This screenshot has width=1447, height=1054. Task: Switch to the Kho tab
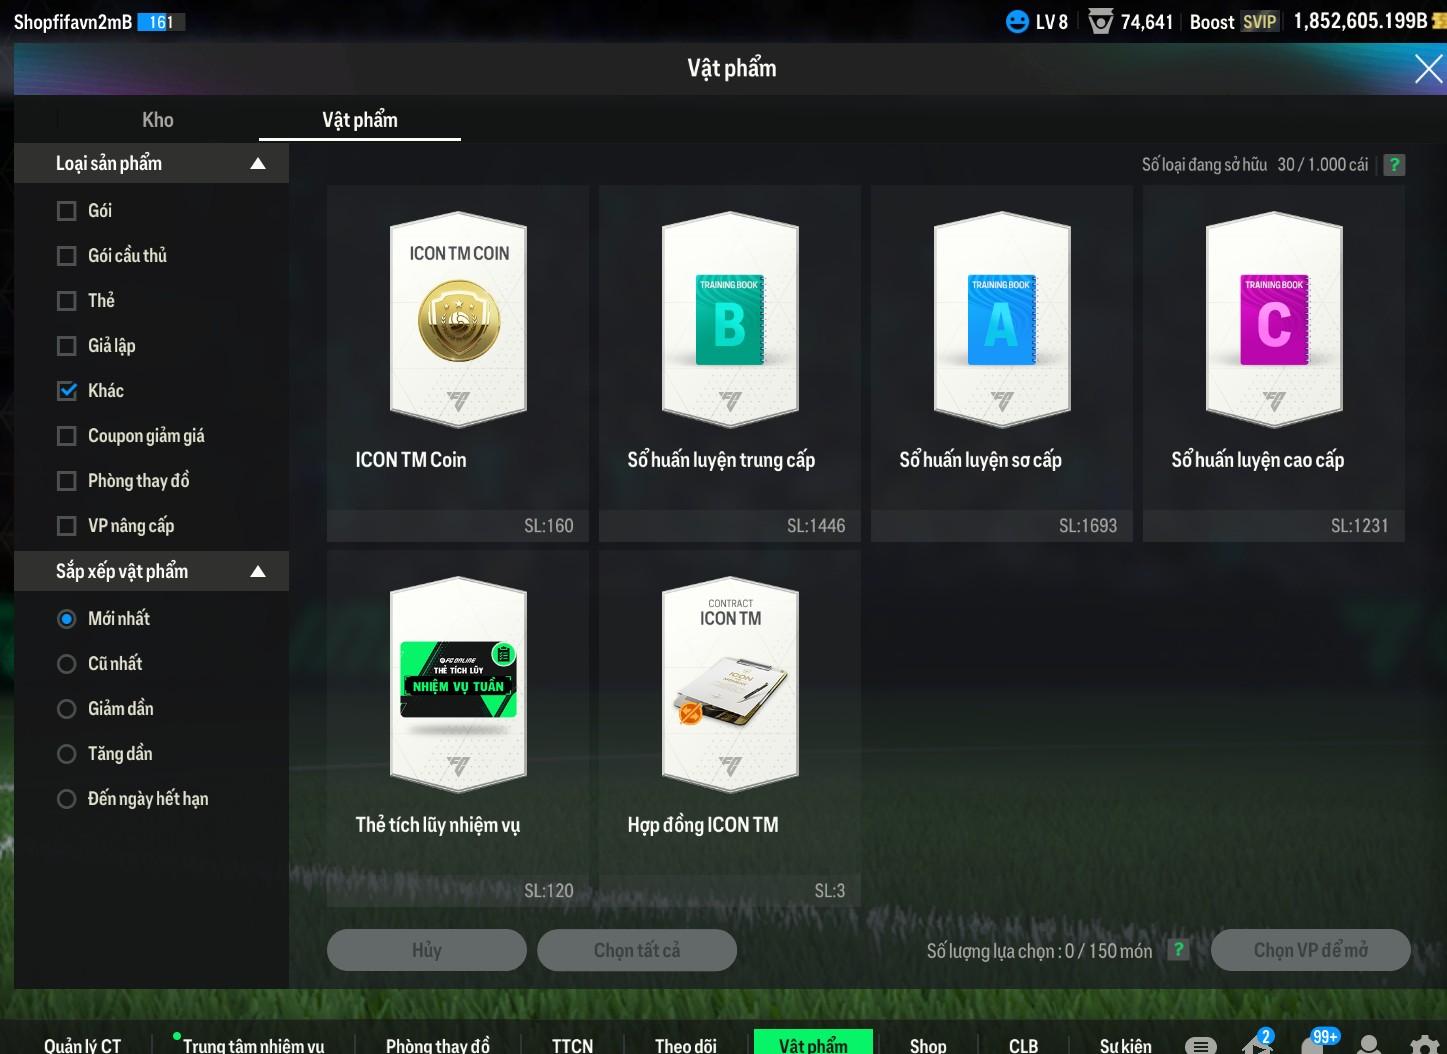click(158, 120)
